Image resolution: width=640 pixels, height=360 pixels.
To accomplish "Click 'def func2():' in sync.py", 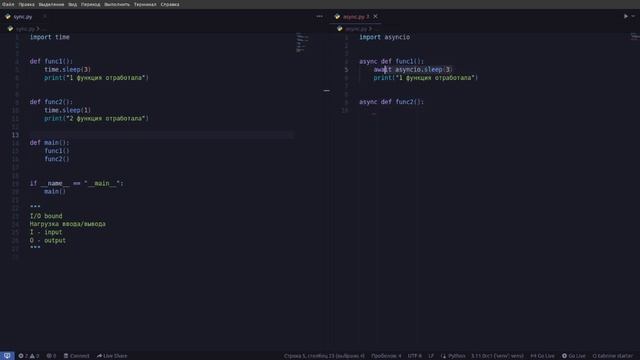I will [x=51, y=102].
